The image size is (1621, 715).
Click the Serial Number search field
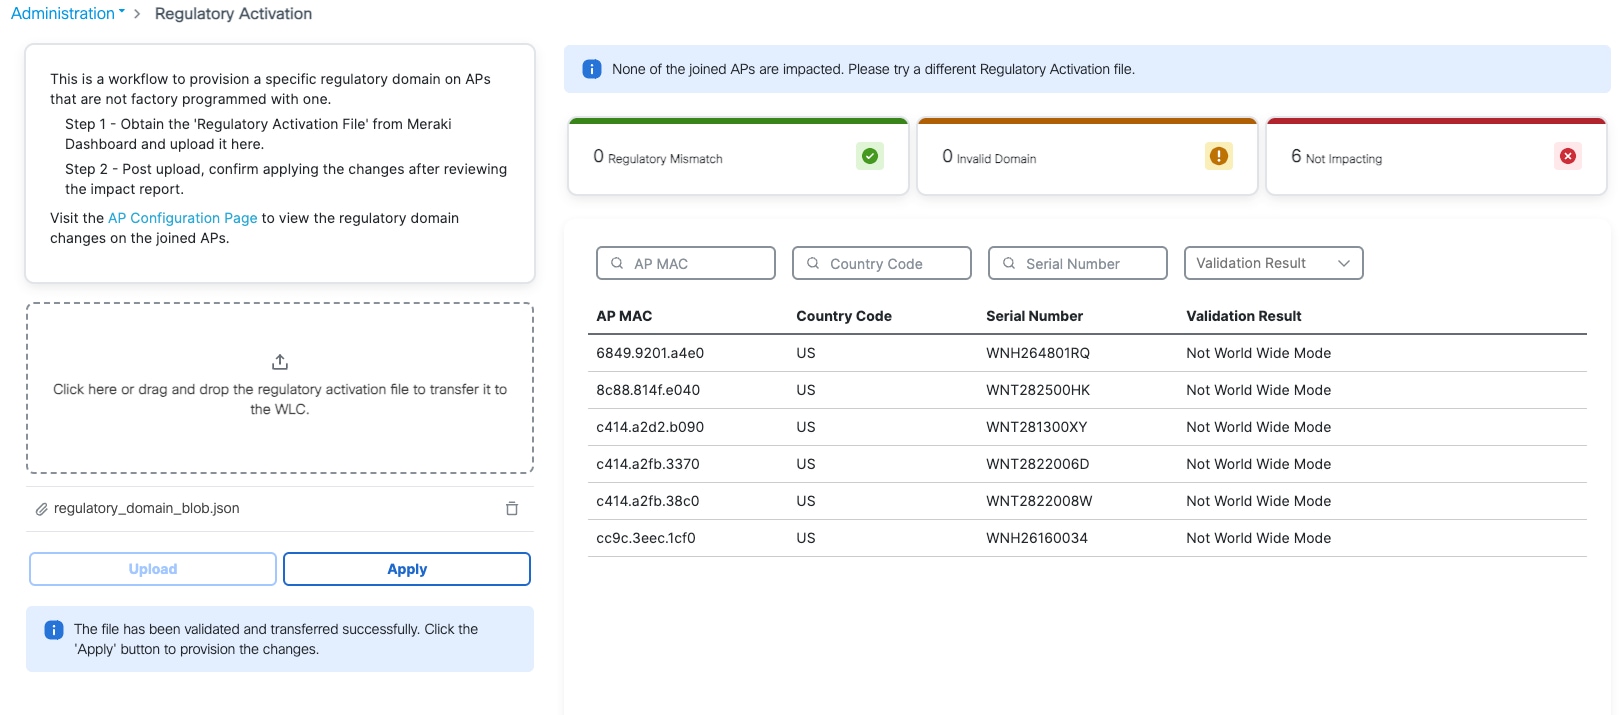(x=1078, y=263)
